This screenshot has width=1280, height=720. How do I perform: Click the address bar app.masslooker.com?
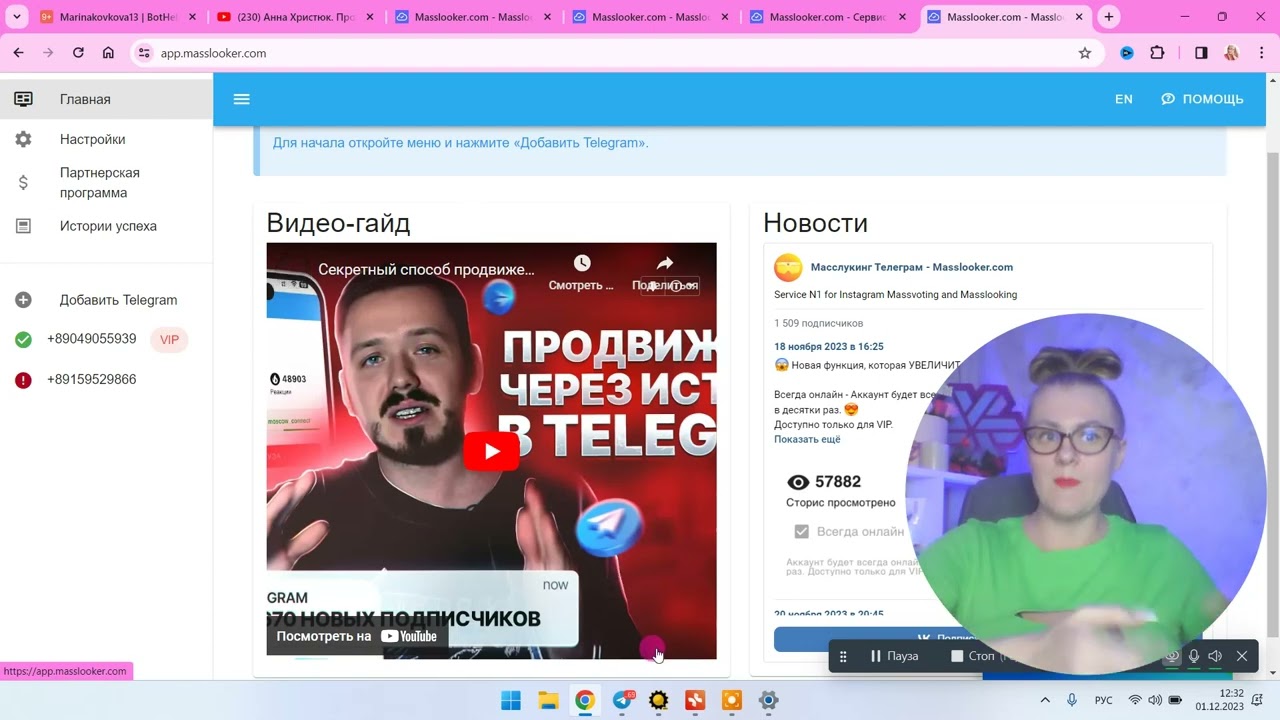coord(213,53)
